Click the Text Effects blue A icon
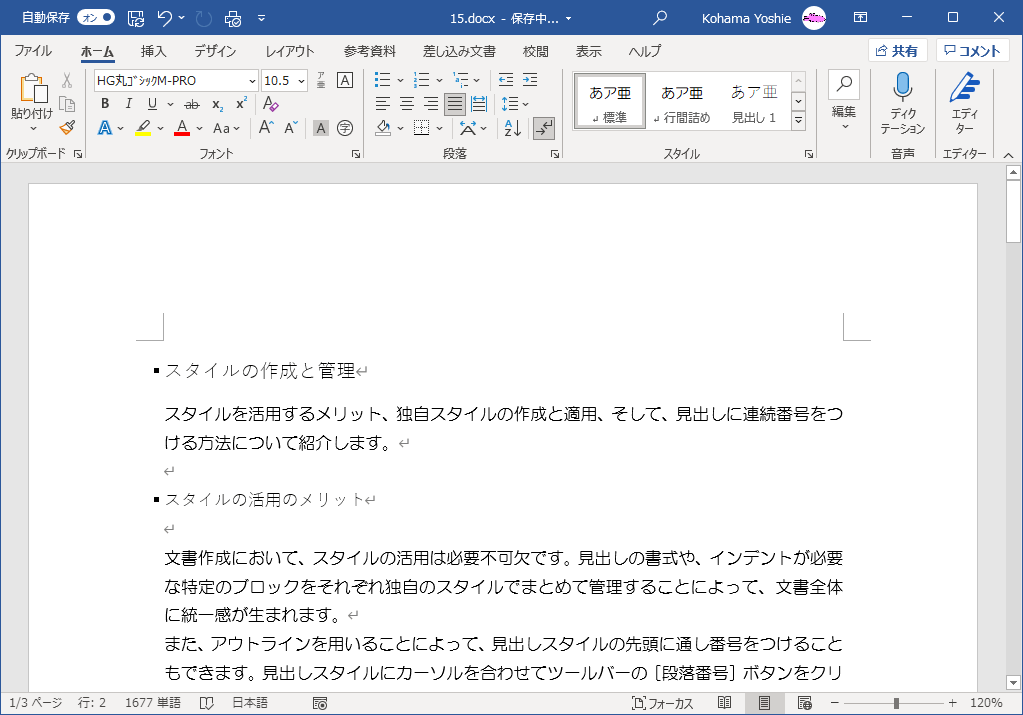 tap(104, 128)
